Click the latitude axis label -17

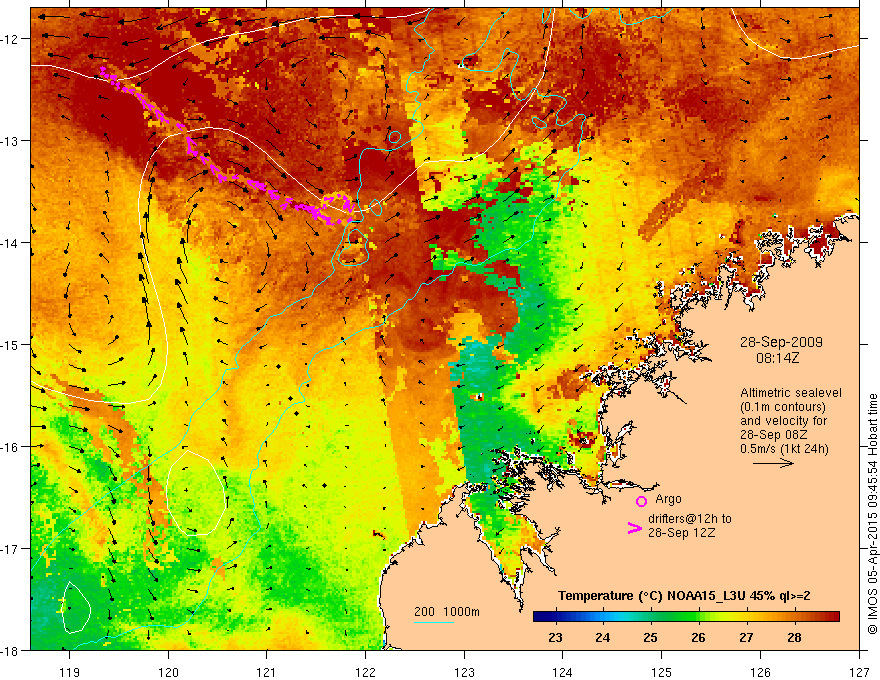(11, 548)
